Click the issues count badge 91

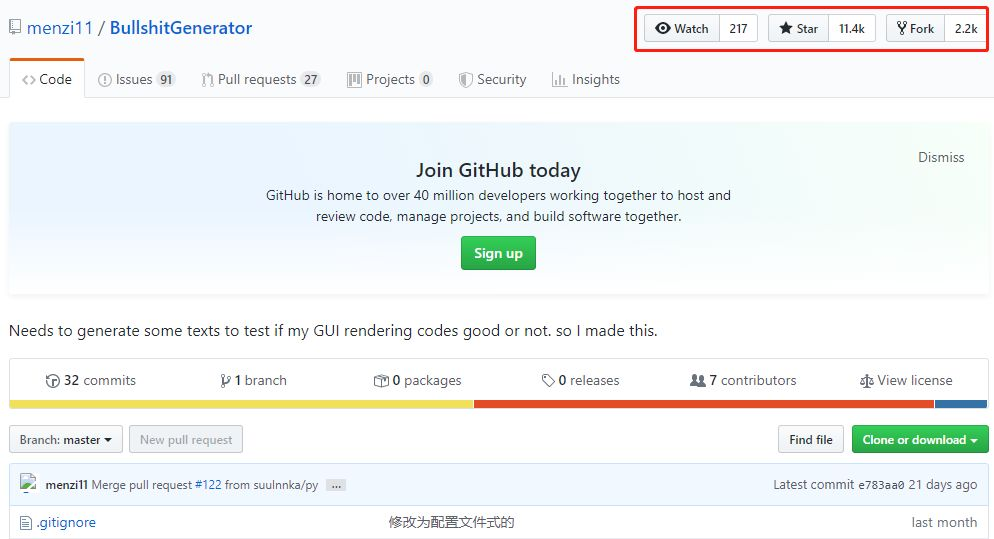pyautogui.click(x=166, y=79)
